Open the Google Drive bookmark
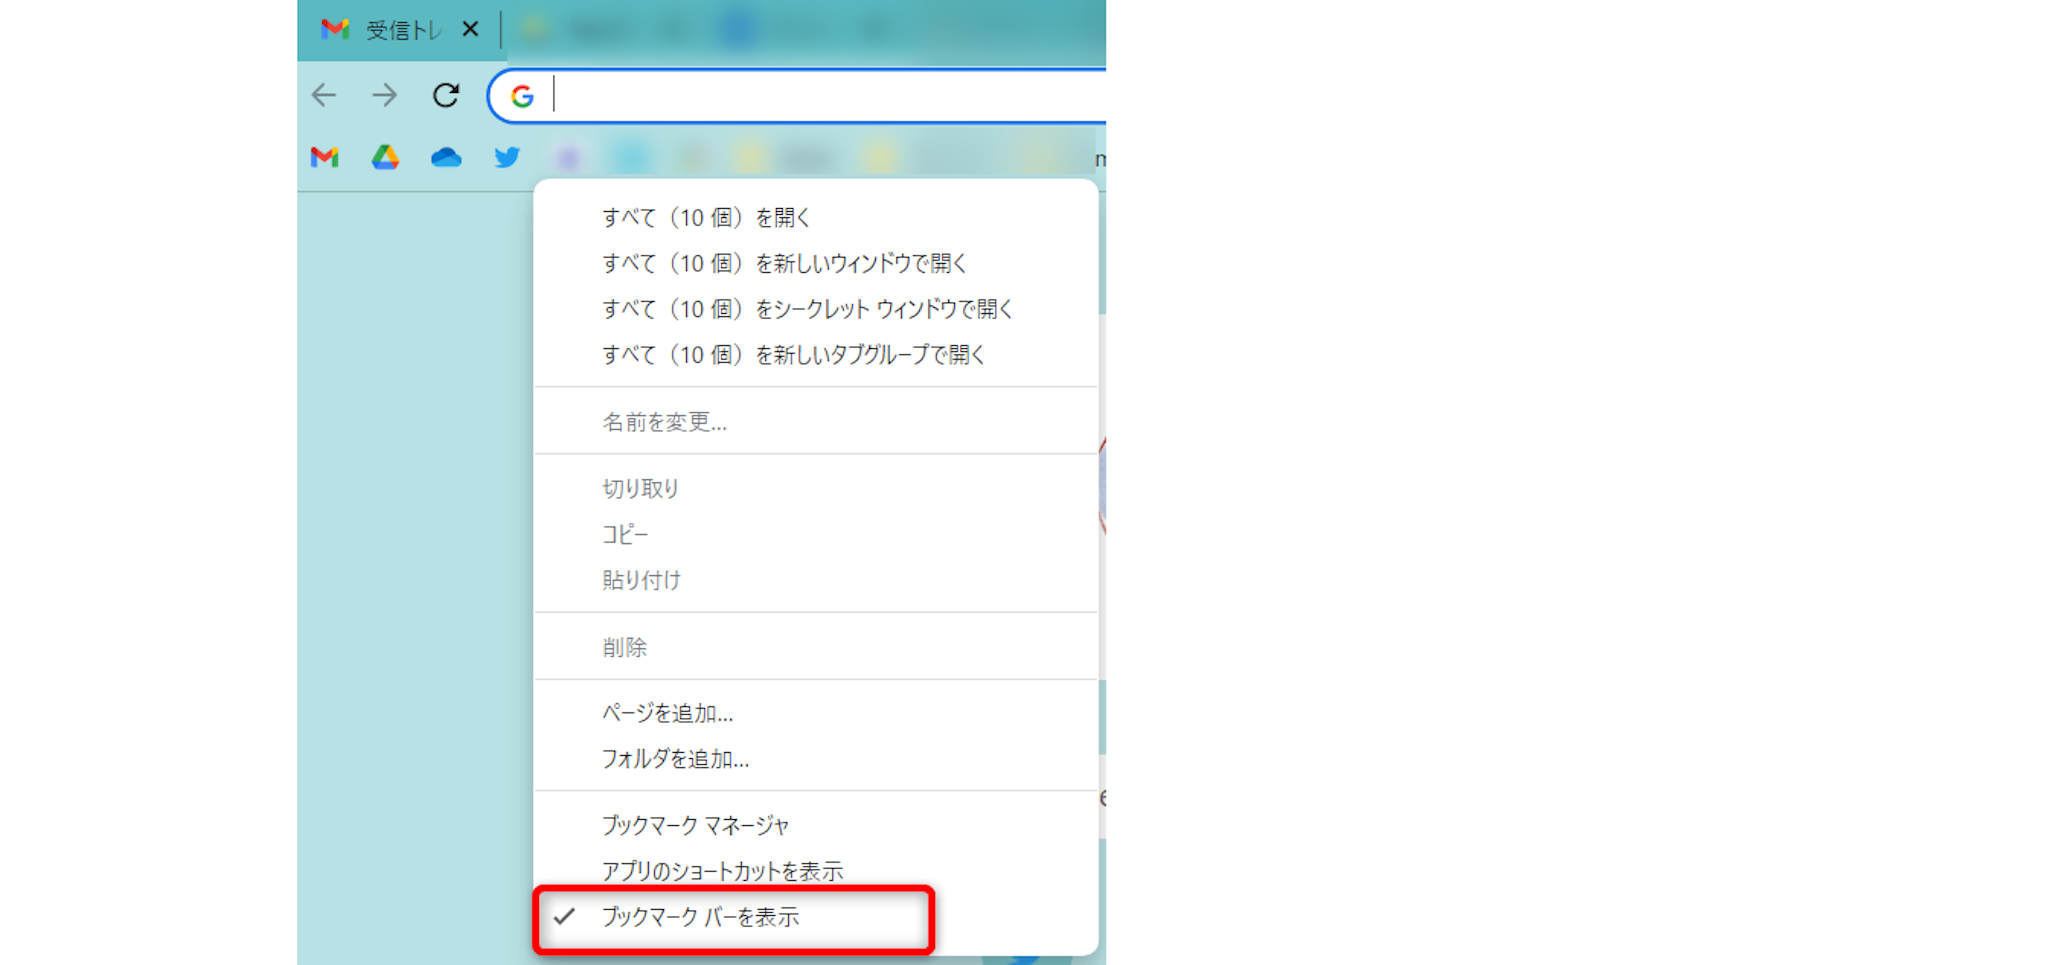Image resolution: width=2048 pixels, height=965 pixels. 386,158
